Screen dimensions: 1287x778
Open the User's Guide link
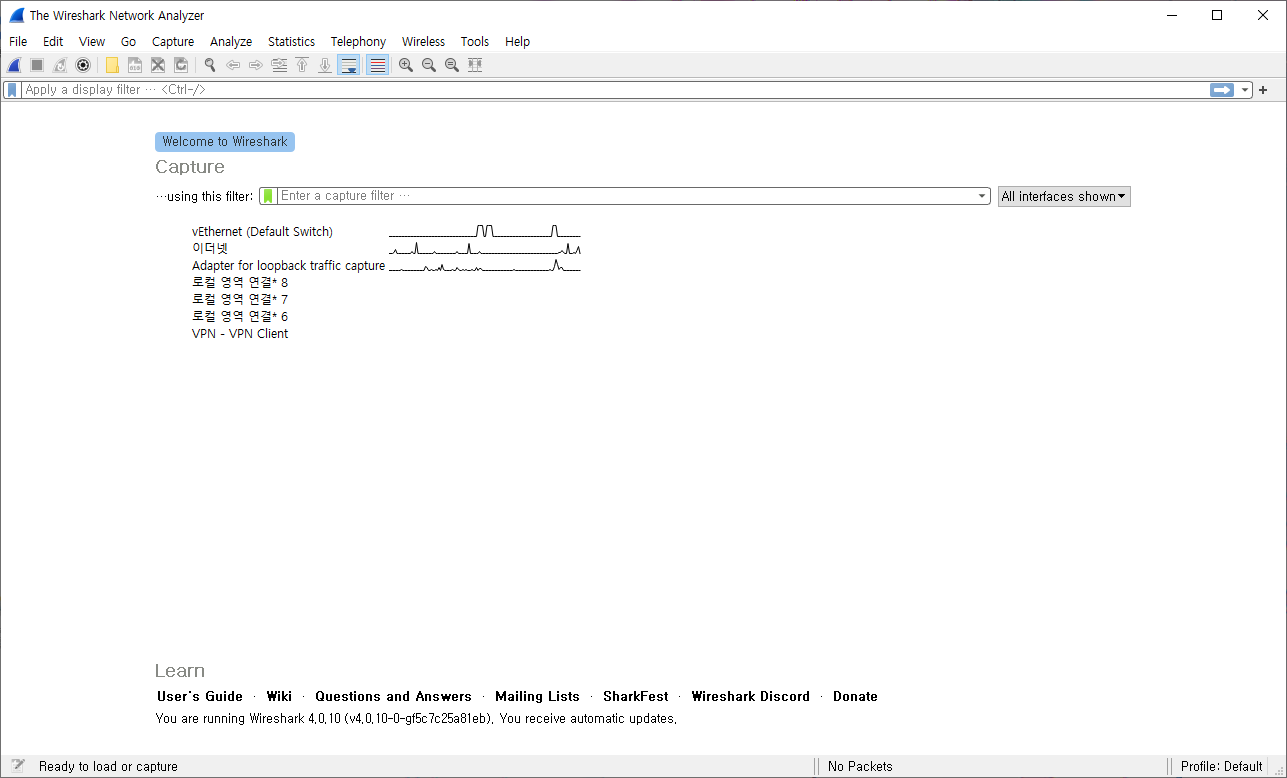pyautogui.click(x=200, y=697)
